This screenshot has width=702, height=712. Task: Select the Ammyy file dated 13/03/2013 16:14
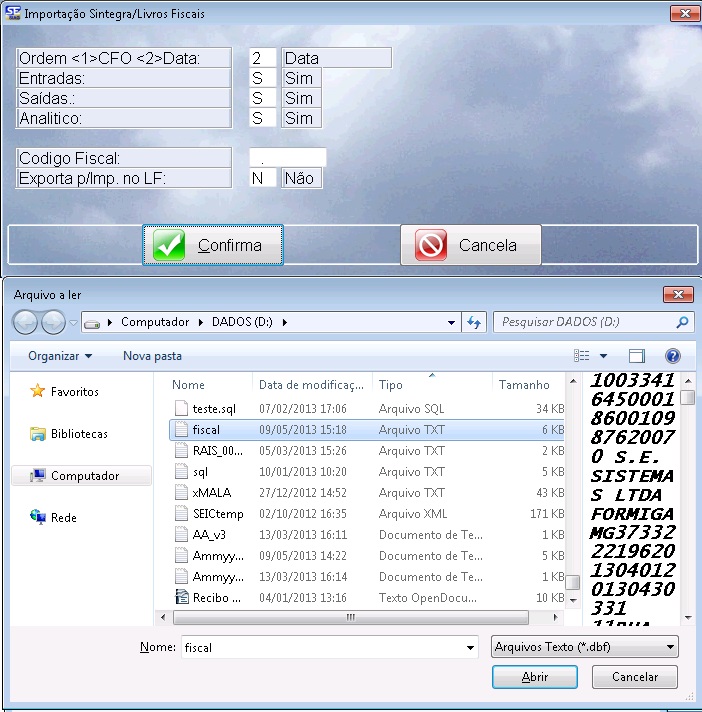tap(366, 576)
